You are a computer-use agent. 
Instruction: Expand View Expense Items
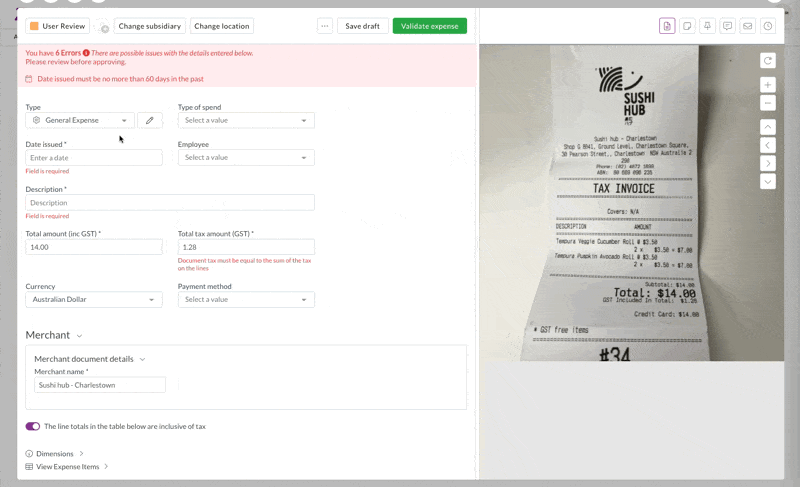[x=106, y=467]
